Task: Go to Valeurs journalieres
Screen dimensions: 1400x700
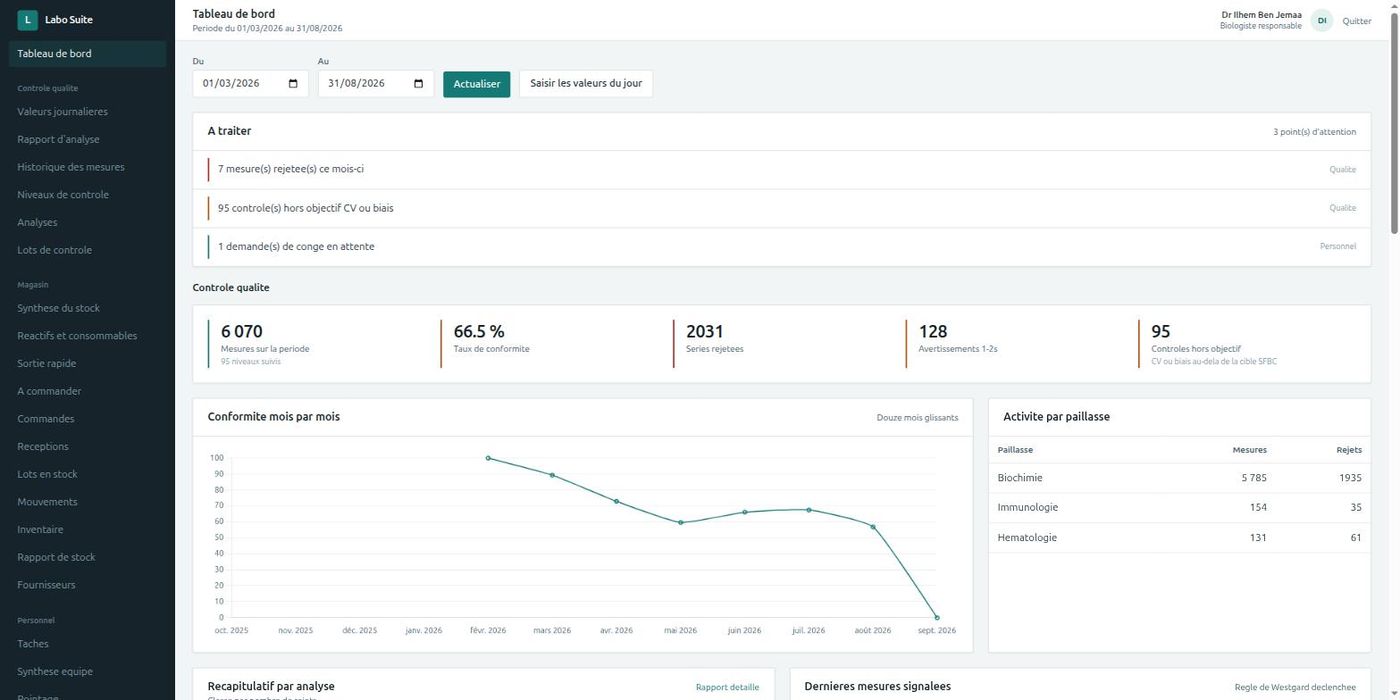Action: [x=62, y=112]
